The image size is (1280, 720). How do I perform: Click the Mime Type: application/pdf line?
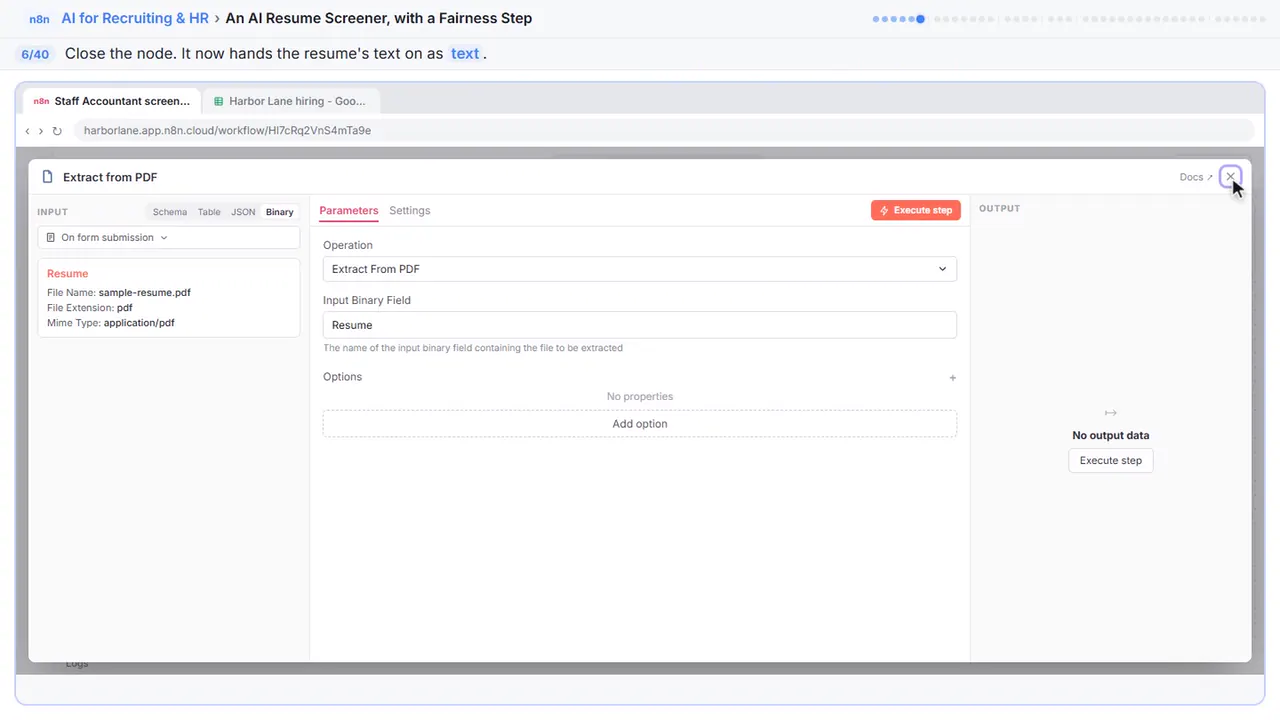(111, 323)
